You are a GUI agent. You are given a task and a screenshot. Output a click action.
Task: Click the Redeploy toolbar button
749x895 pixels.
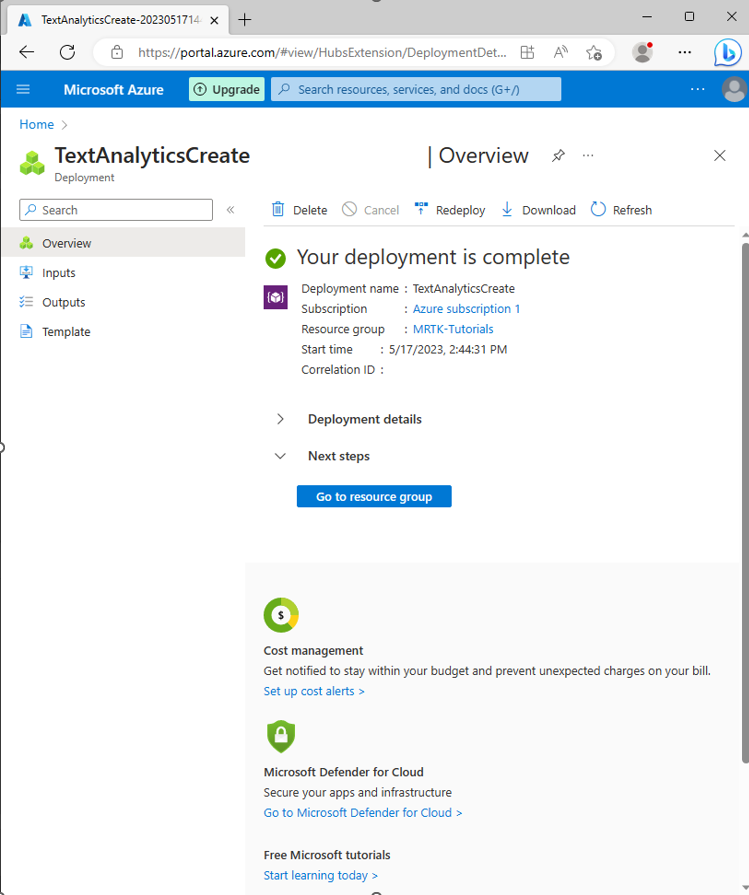[x=450, y=210]
